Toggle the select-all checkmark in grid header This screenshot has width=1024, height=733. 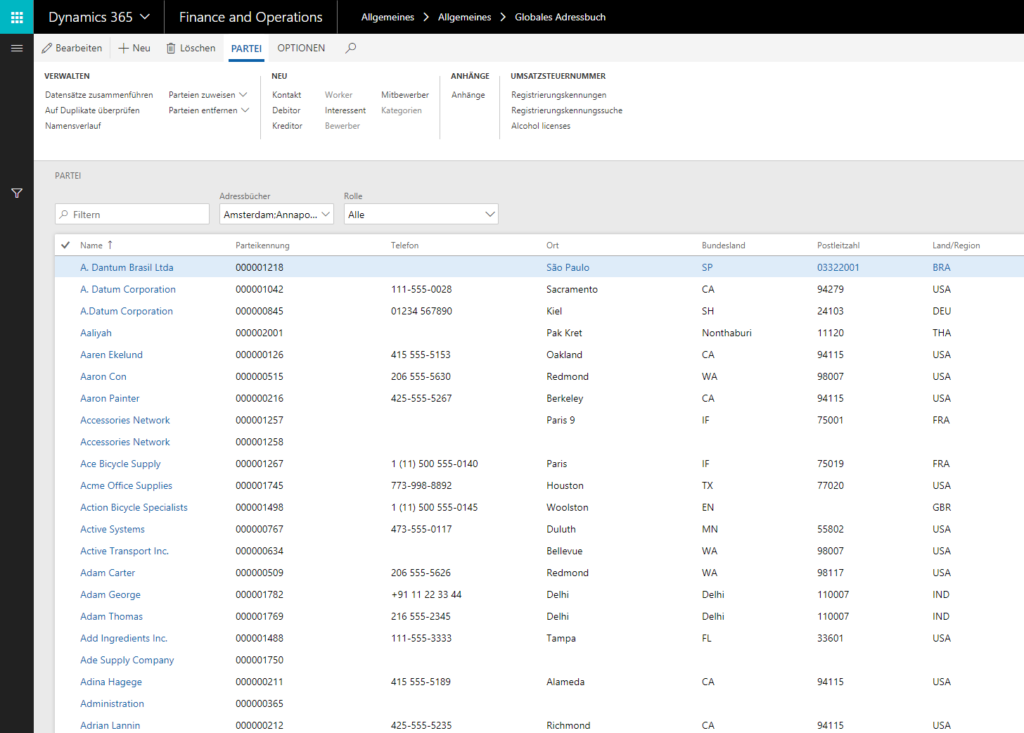(66, 245)
